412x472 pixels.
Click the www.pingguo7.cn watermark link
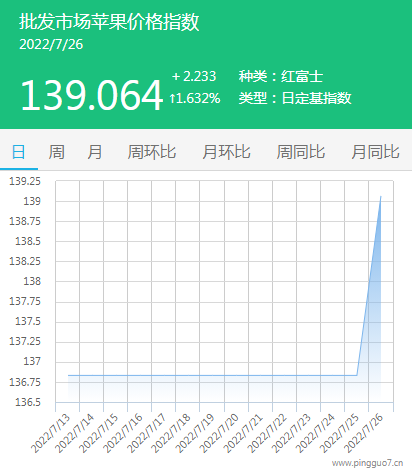[367, 463]
